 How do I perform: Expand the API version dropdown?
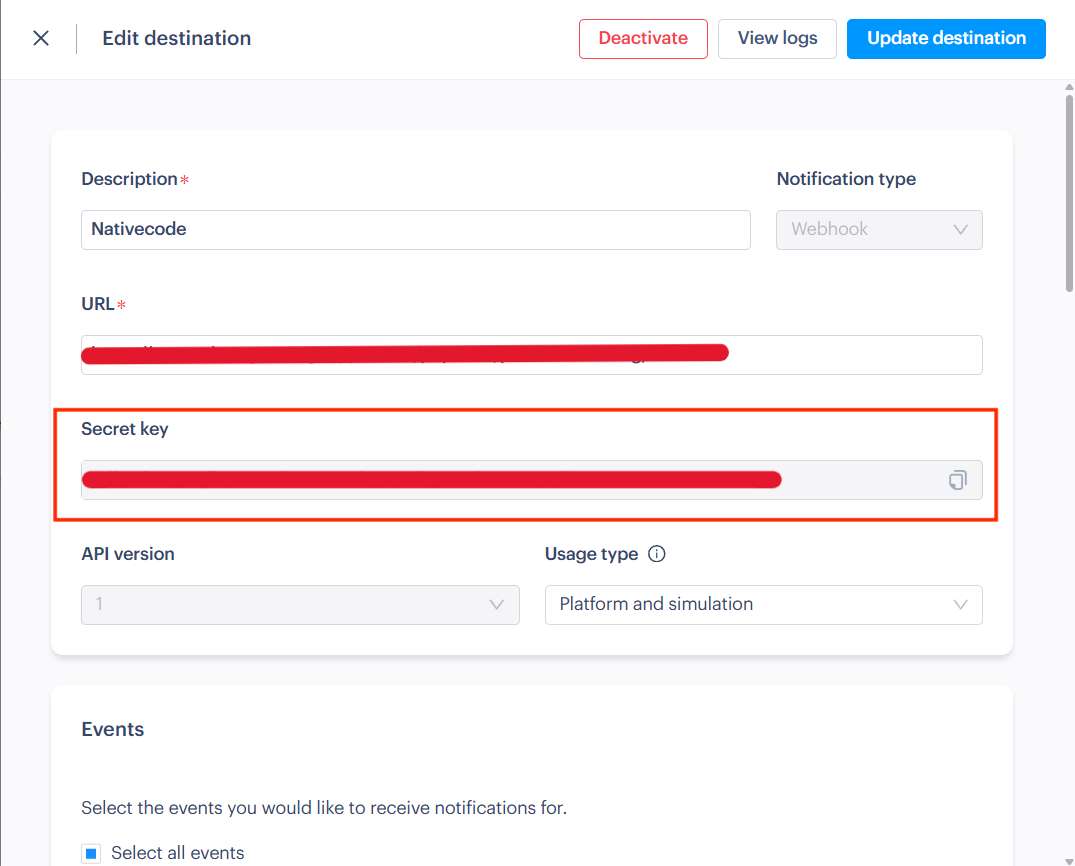click(x=300, y=605)
